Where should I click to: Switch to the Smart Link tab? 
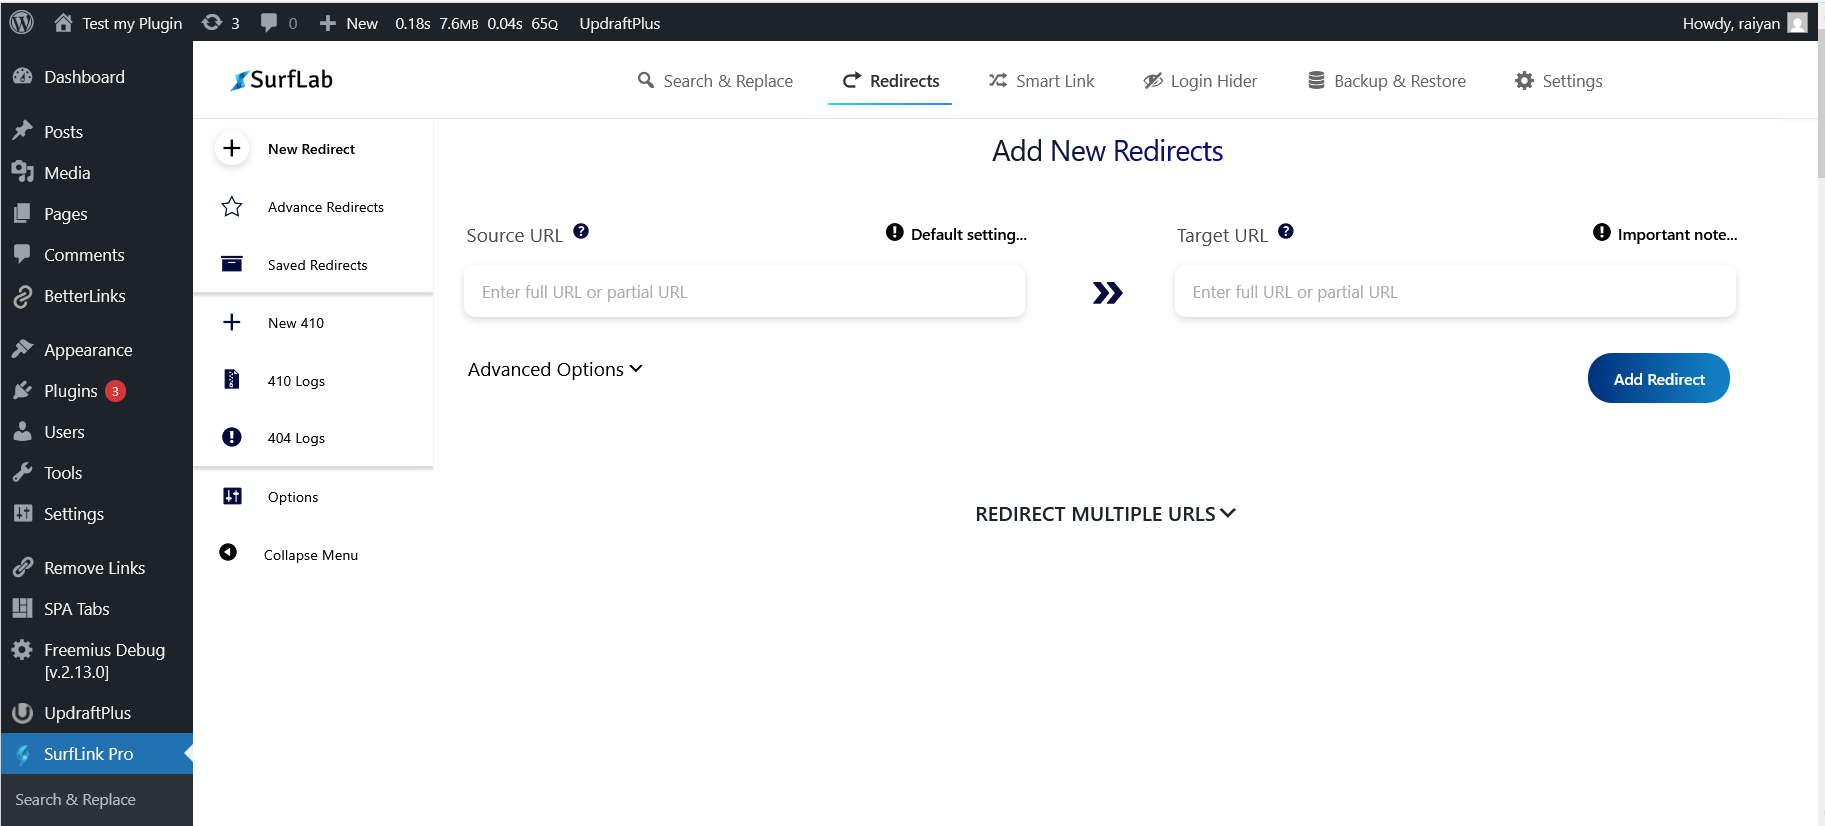pos(1041,81)
